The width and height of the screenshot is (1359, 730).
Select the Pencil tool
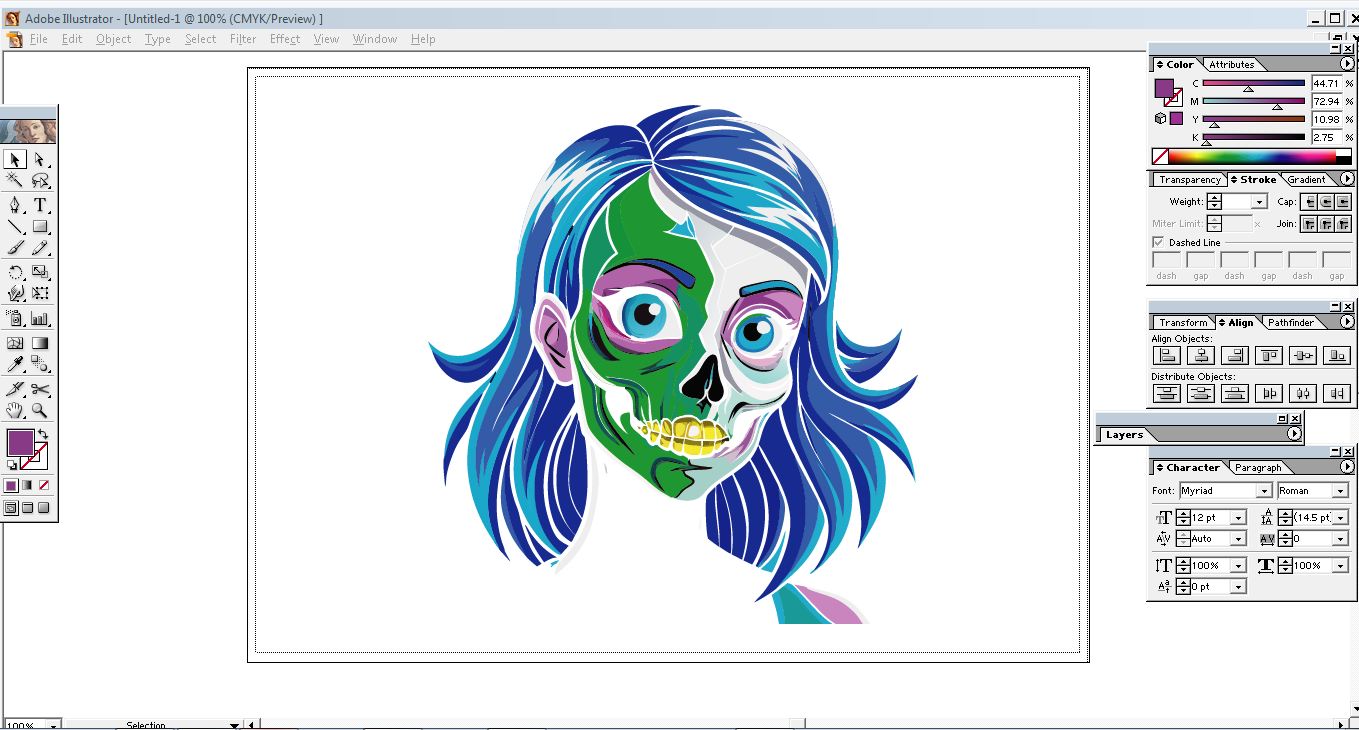pyautogui.click(x=40, y=248)
